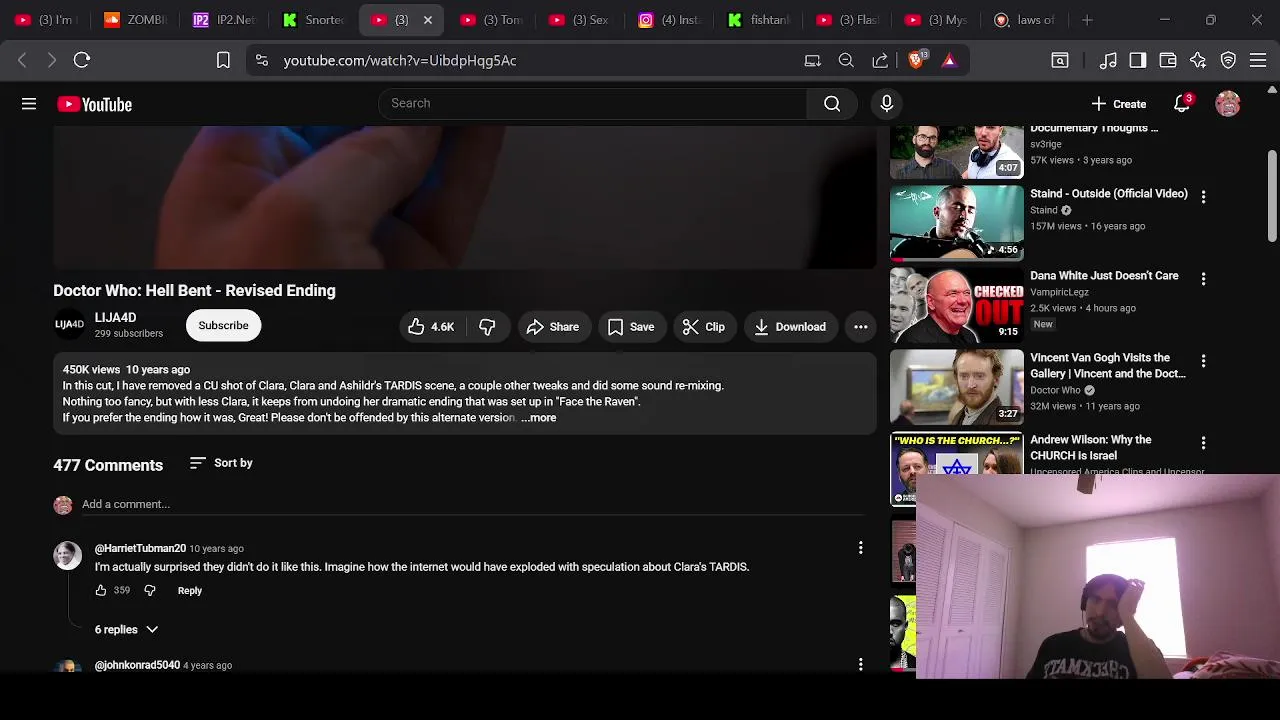The height and width of the screenshot is (720, 1280).
Task: Click the Add a comment field
Action: pyautogui.click(x=473, y=504)
